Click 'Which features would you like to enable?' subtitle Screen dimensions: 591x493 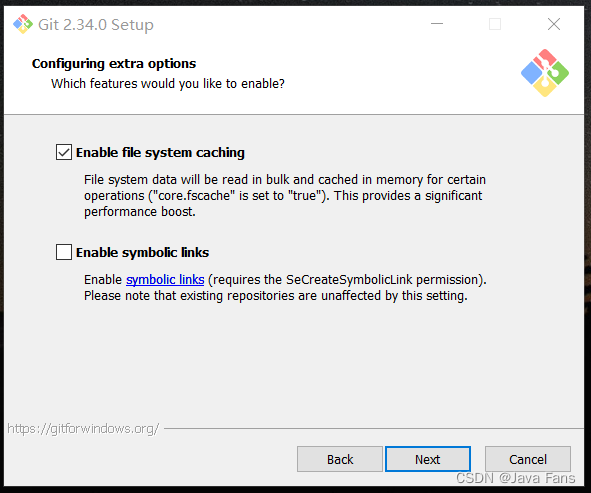click(x=168, y=84)
